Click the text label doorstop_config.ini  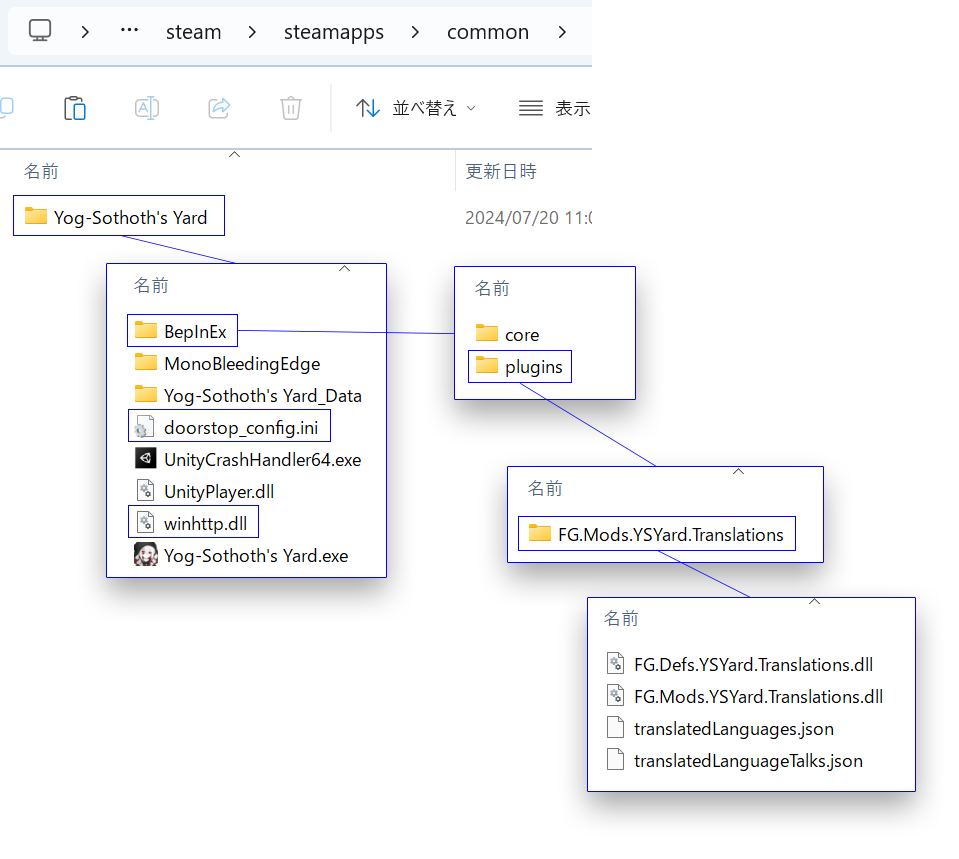pyautogui.click(x=241, y=428)
